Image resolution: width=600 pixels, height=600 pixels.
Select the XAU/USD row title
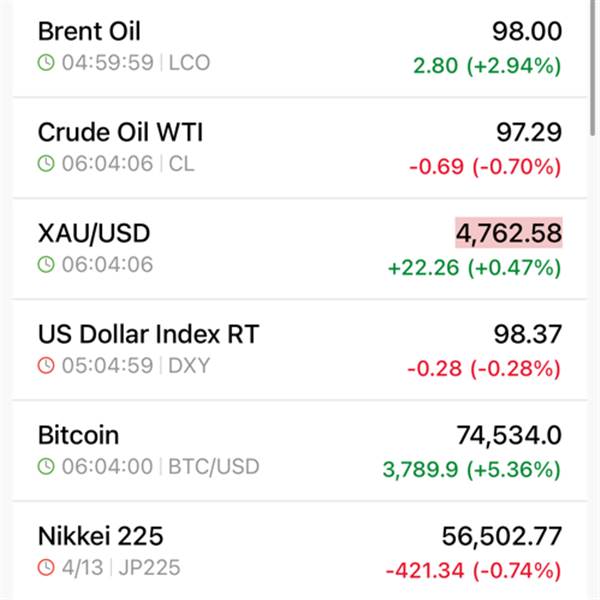(x=94, y=233)
